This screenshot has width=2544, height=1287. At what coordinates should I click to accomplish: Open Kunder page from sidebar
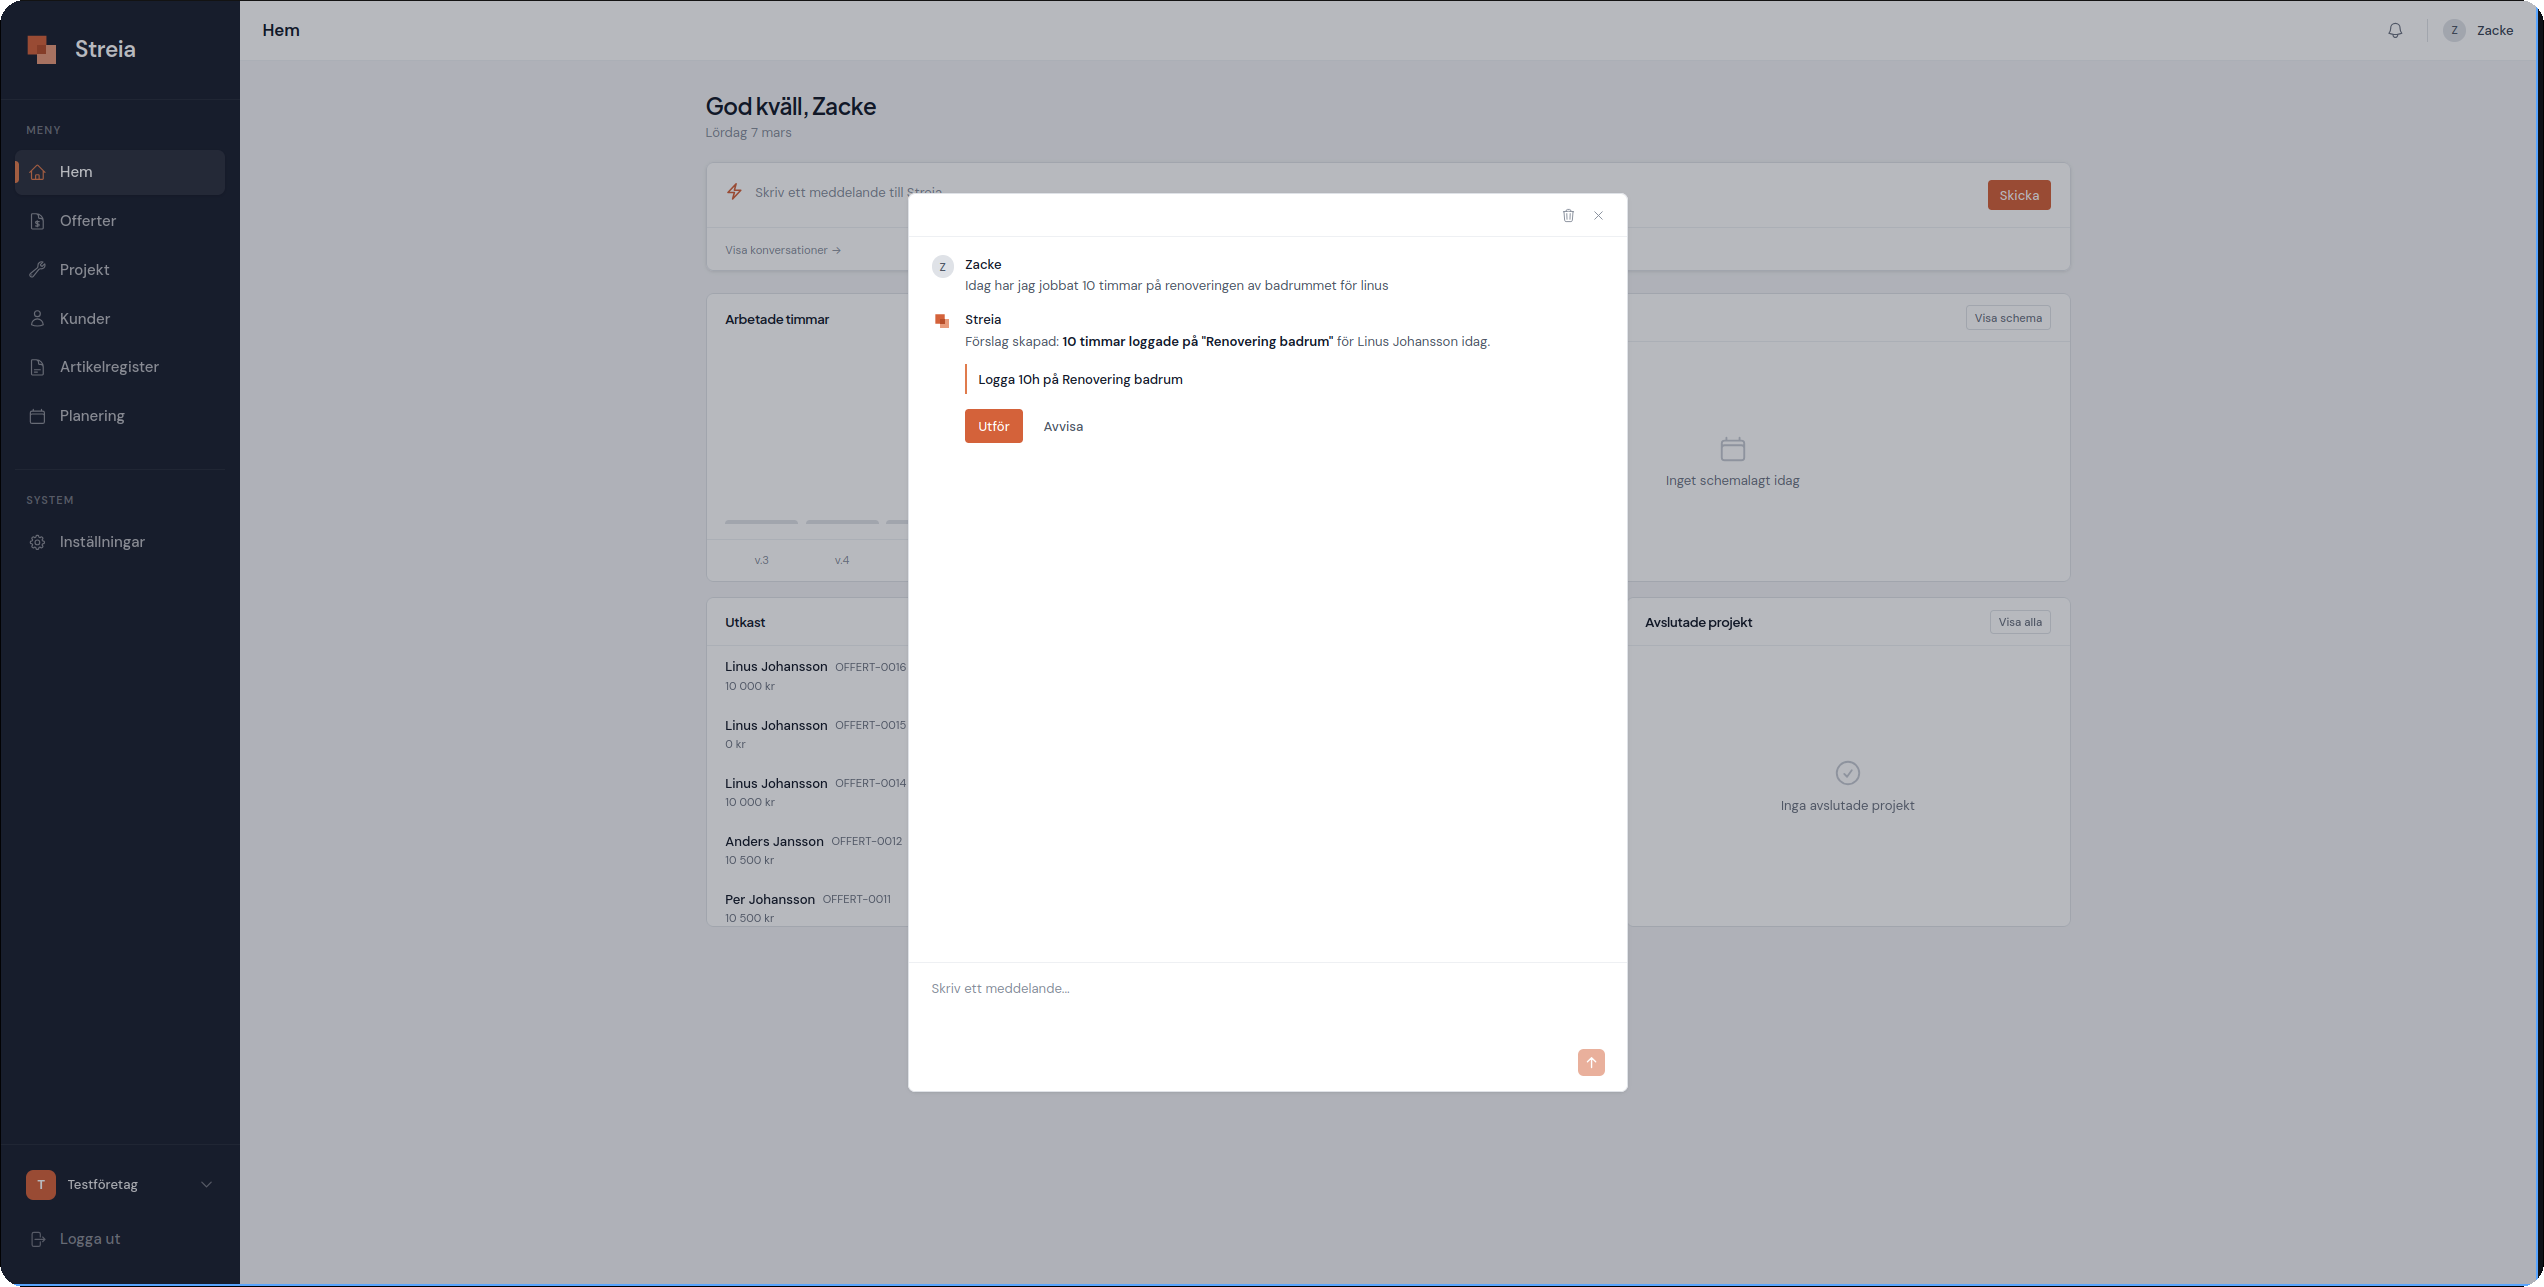[84, 319]
